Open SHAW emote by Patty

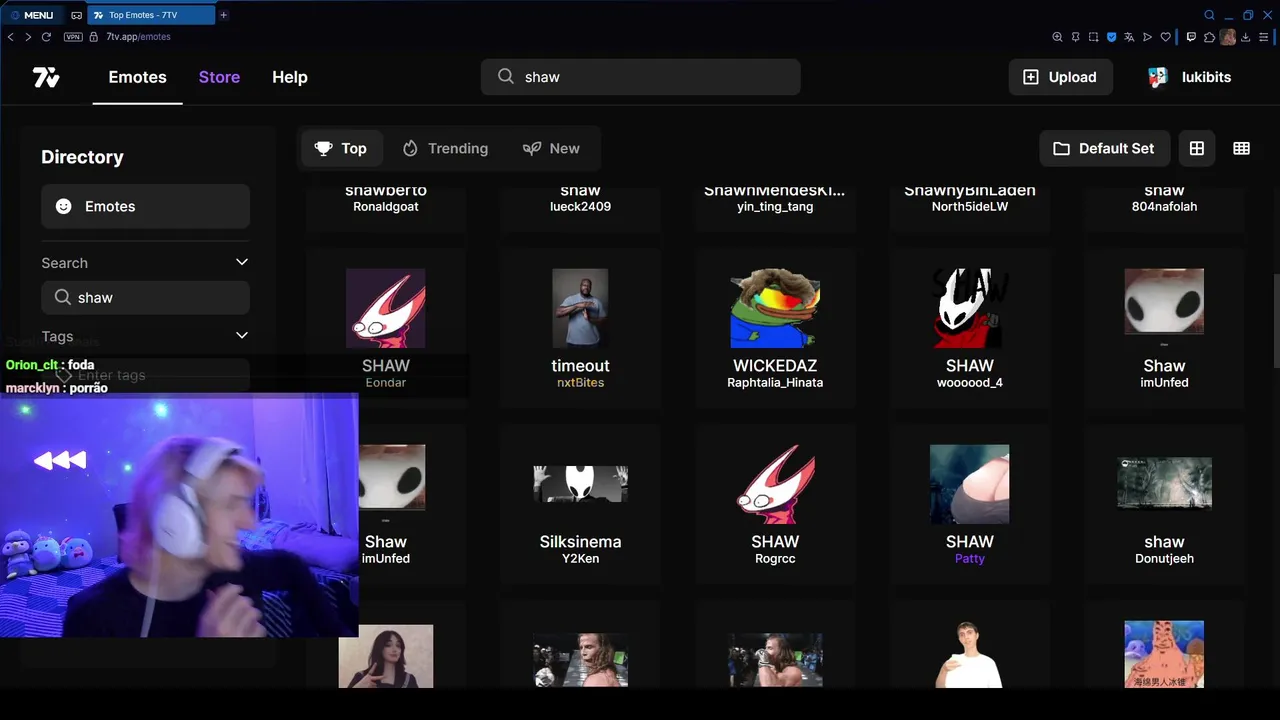[970, 484]
